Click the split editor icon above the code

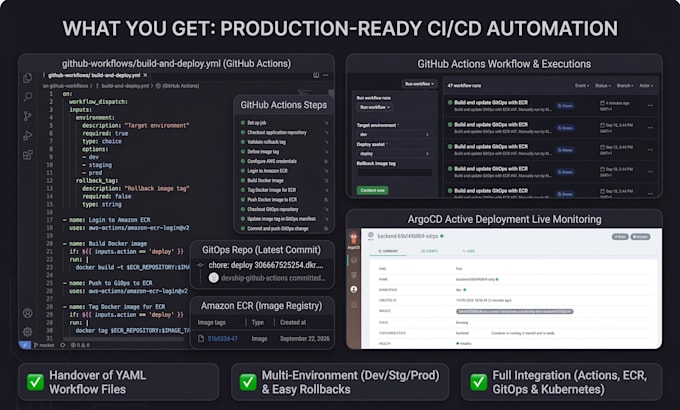pos(316,75)
